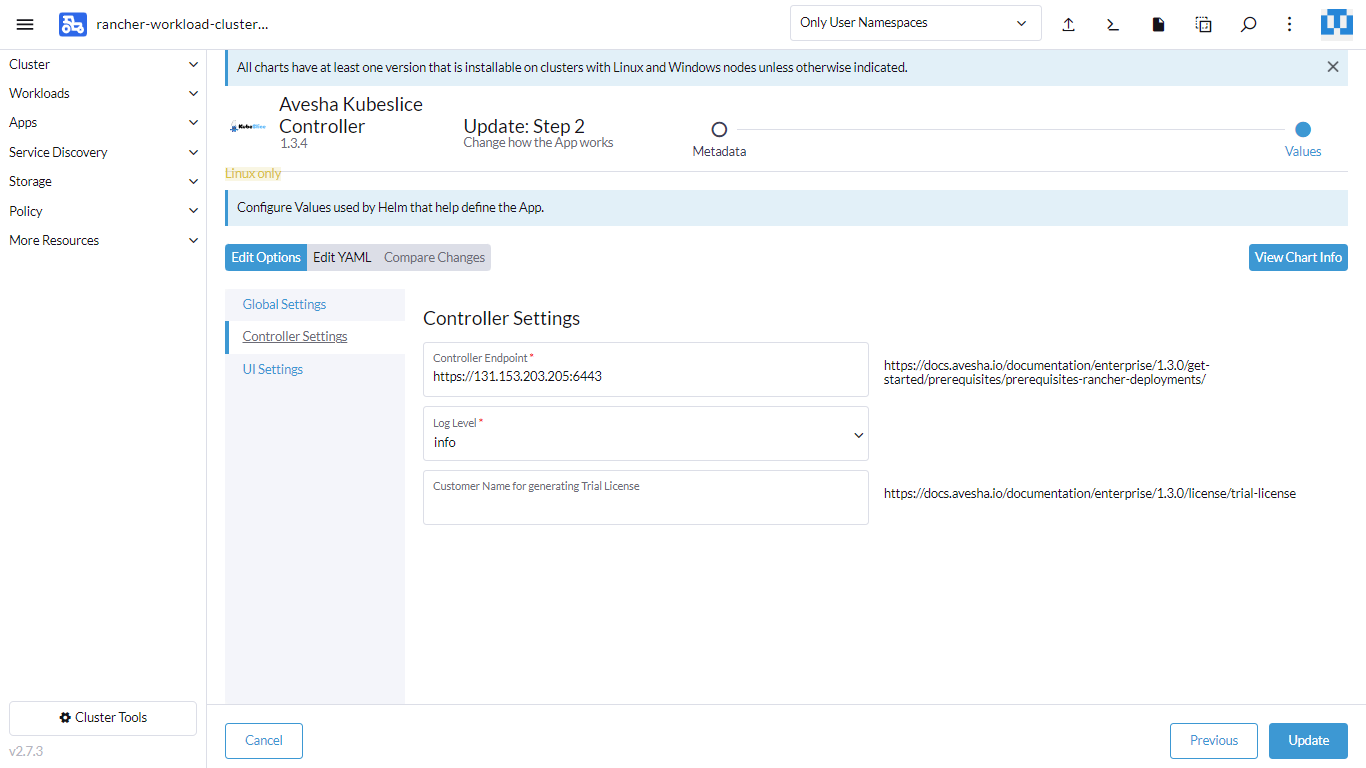
Task: Select the Values step circle
Action: [x=1303, y=129]
